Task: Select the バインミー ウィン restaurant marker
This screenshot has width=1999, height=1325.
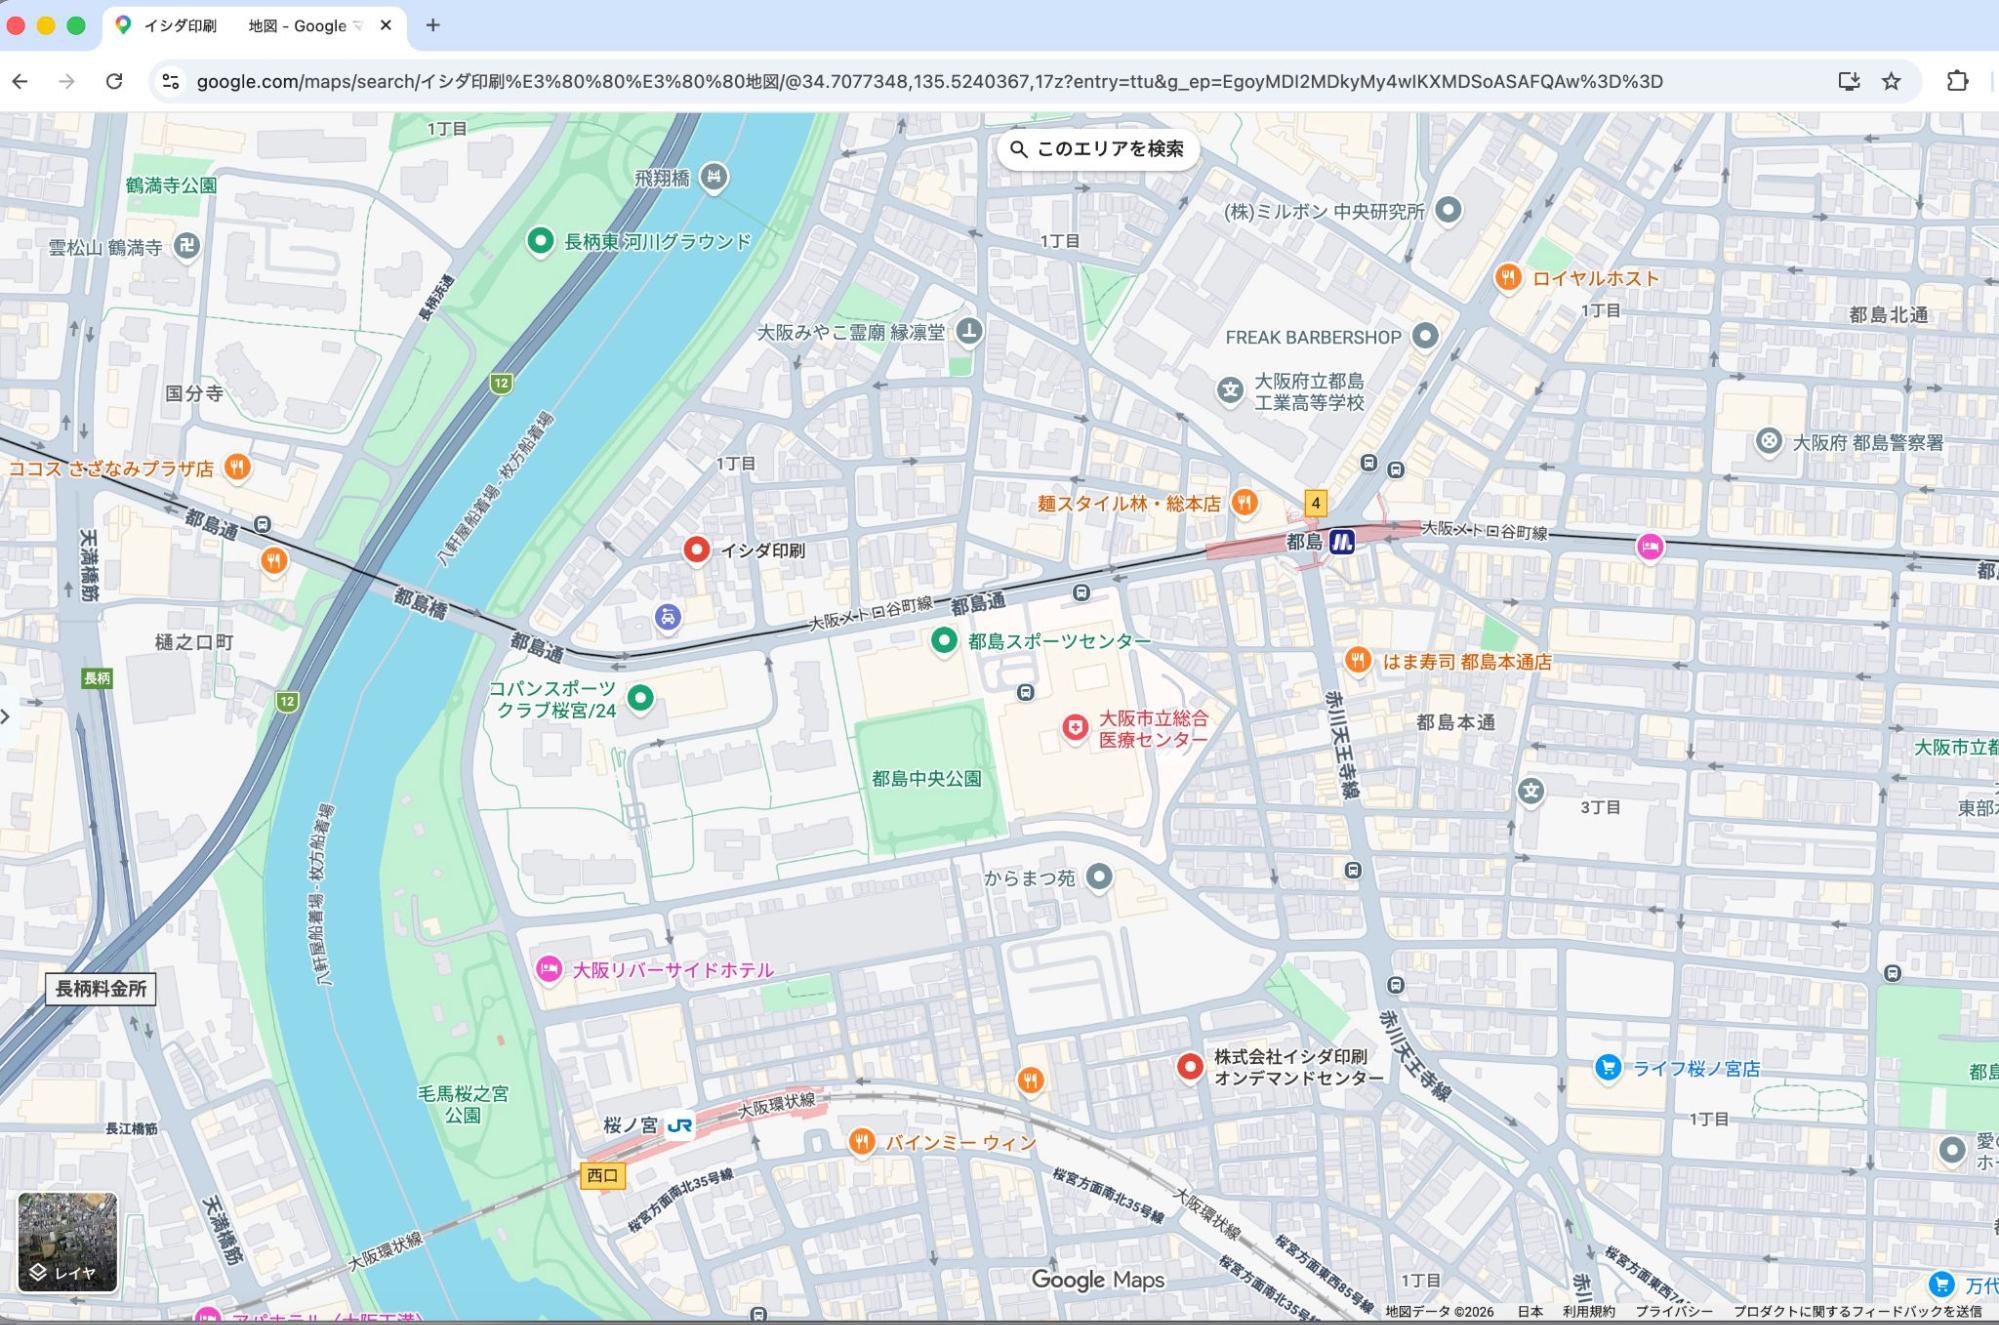Action: 861,1141
